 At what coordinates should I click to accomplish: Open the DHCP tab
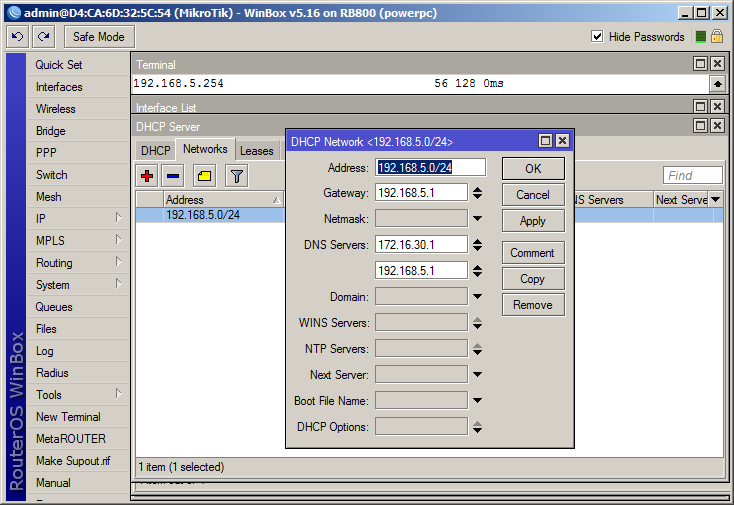(x=156, y=151)
